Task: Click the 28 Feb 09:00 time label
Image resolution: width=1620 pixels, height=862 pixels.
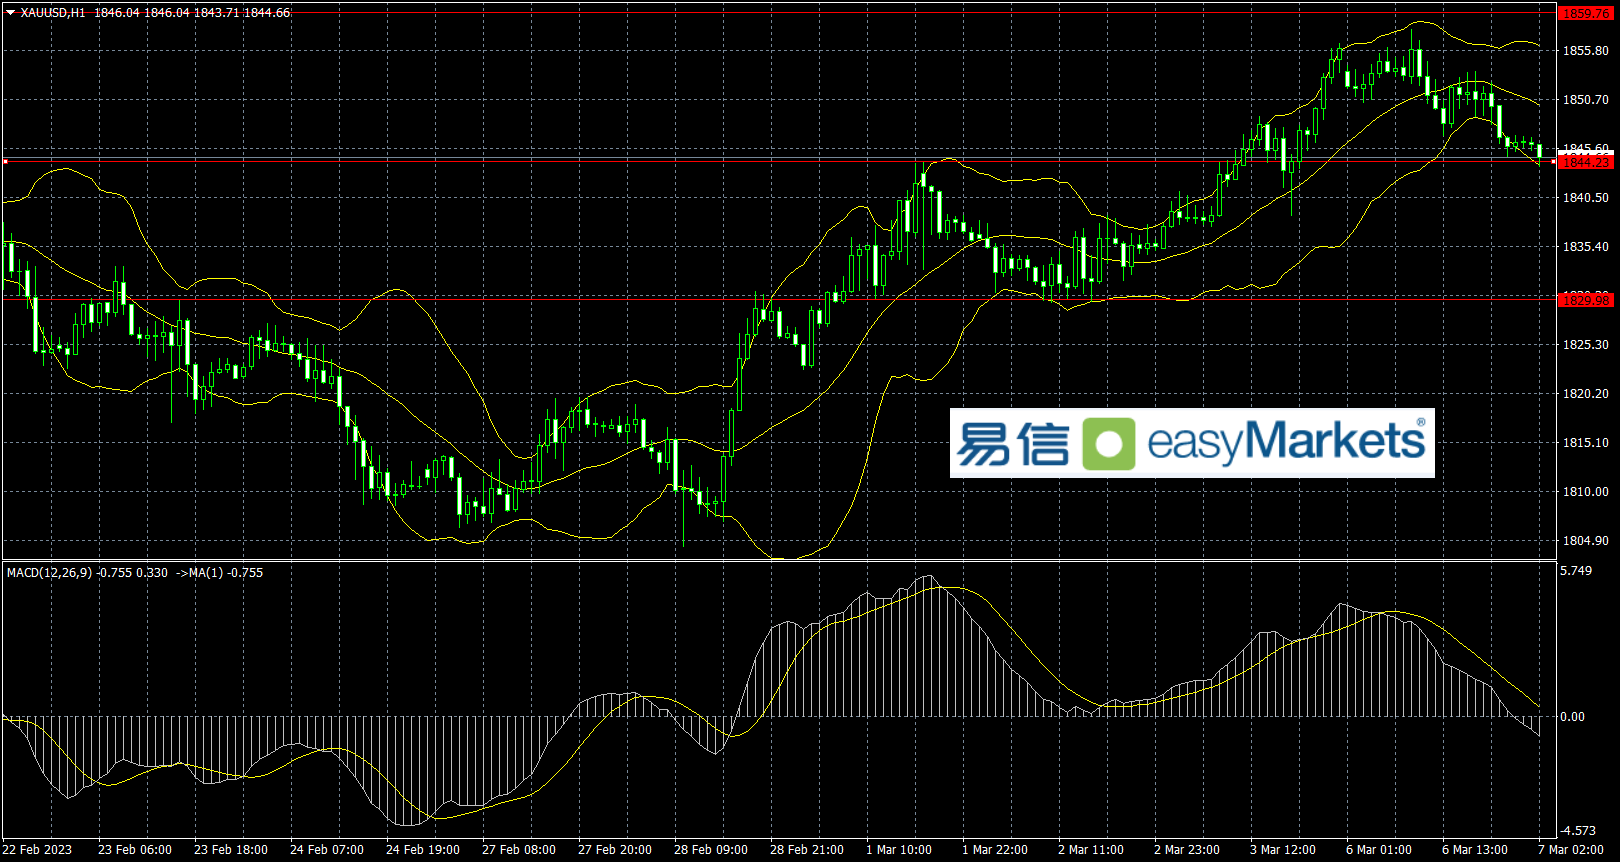Action: 711,850
